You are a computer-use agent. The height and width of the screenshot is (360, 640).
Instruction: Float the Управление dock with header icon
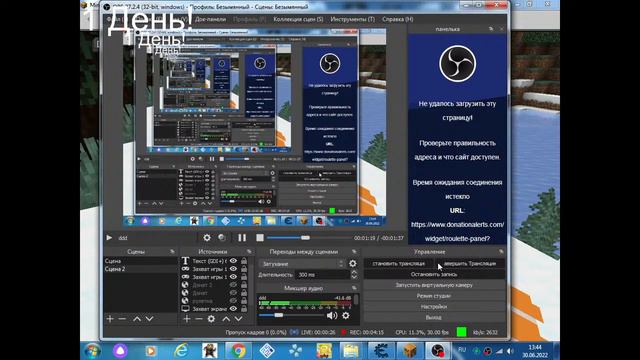[501, 251]
